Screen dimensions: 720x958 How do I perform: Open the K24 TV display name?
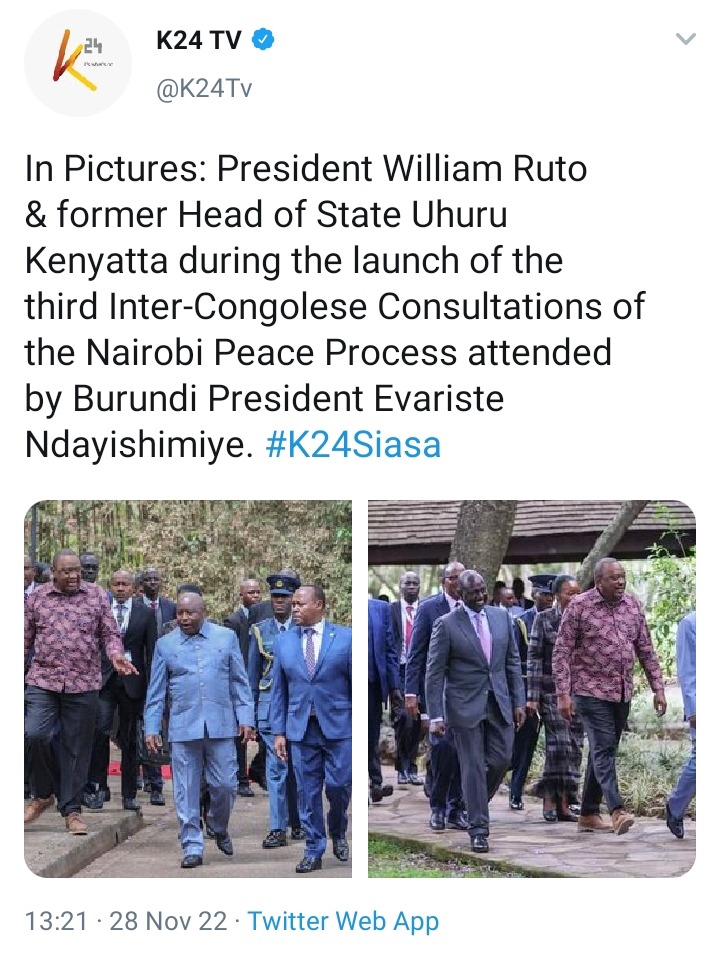[x=199, y=41]
